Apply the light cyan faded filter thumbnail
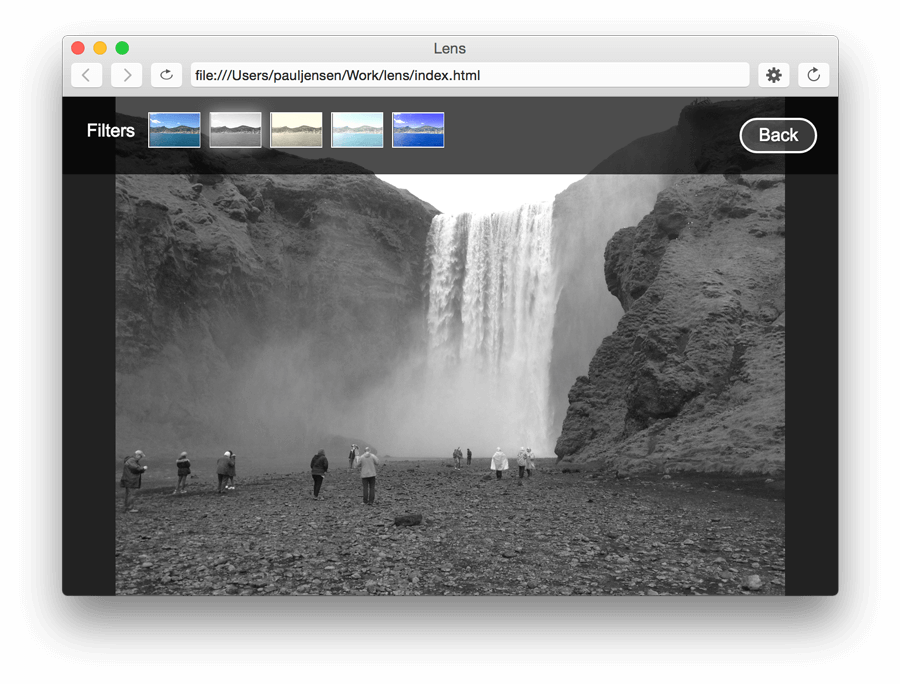This screenshot has height=684, width=900. click(x=357, y=130)
